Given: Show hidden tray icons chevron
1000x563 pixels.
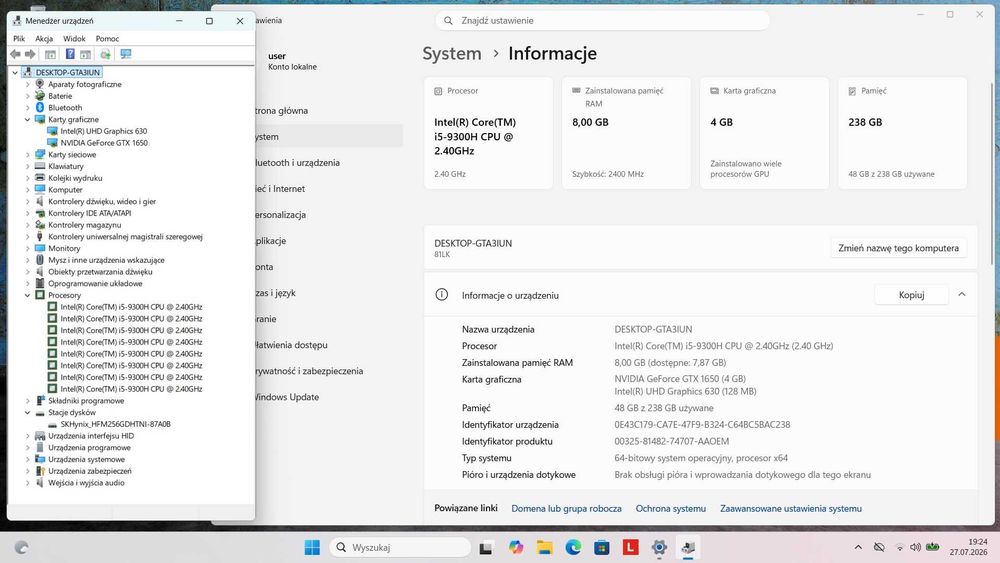Looking at the screenshot, I should 858,547.
